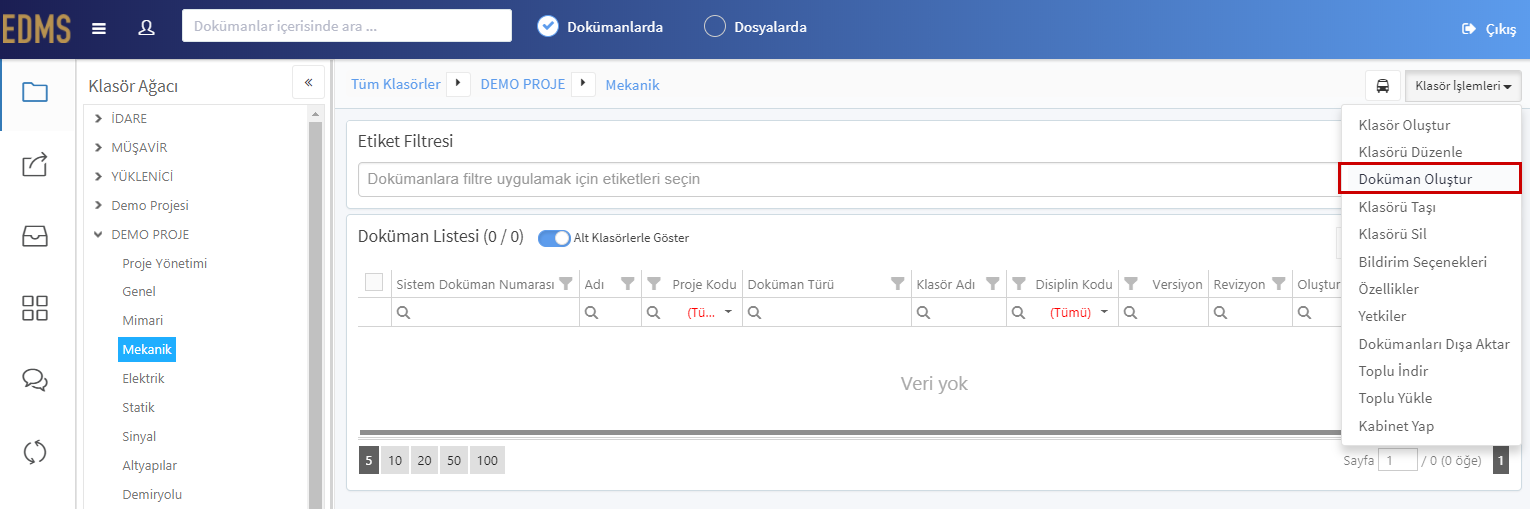Choose Toplu Yükle menu item
Screen dimensions: 1530x509
(1431, 398)
